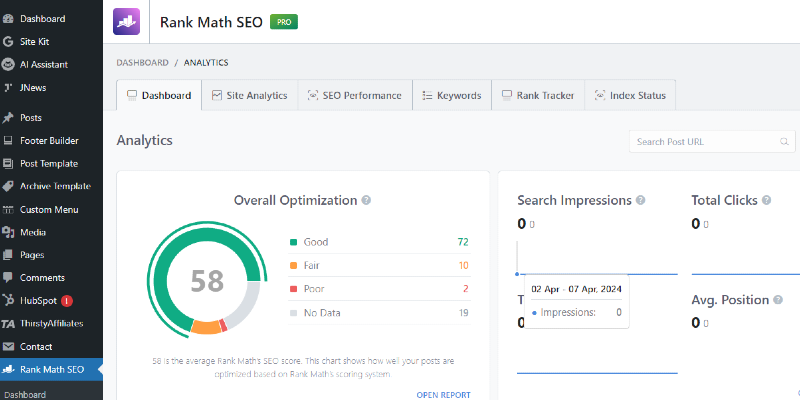Open the SEO Performance tab
The width and height of the screenshot is (800, 400).
[x=355, y=95]
